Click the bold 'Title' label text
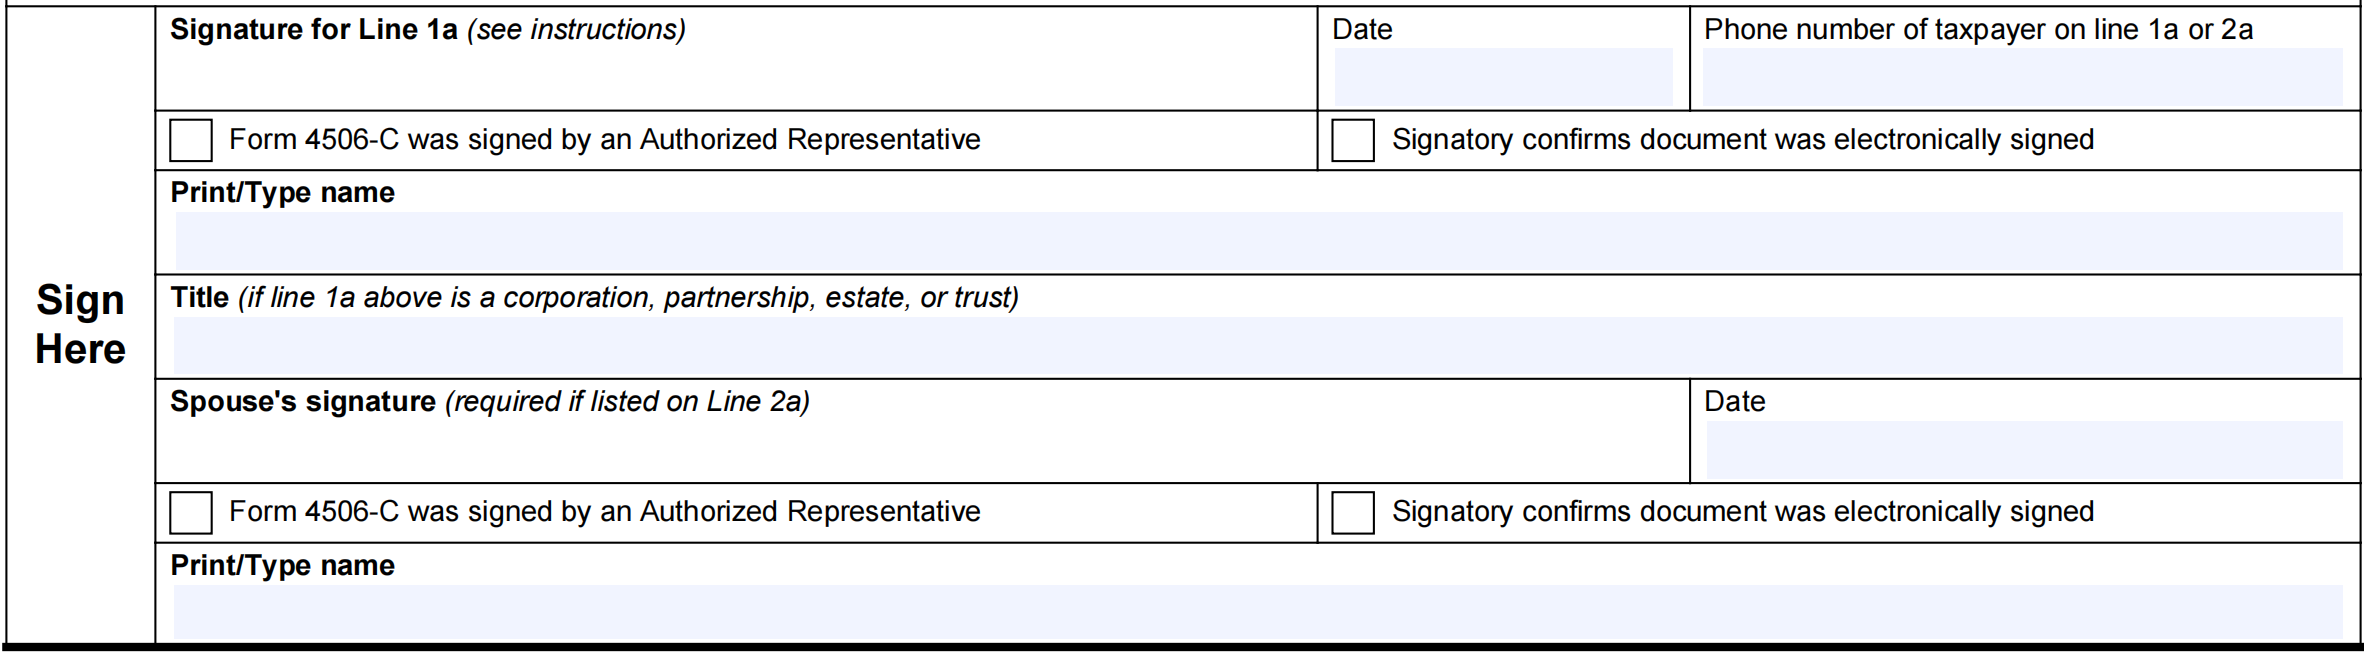Image resolution: width=2364 pixels, height=654 pixels. pyautogui.click(x=200, y=298)
